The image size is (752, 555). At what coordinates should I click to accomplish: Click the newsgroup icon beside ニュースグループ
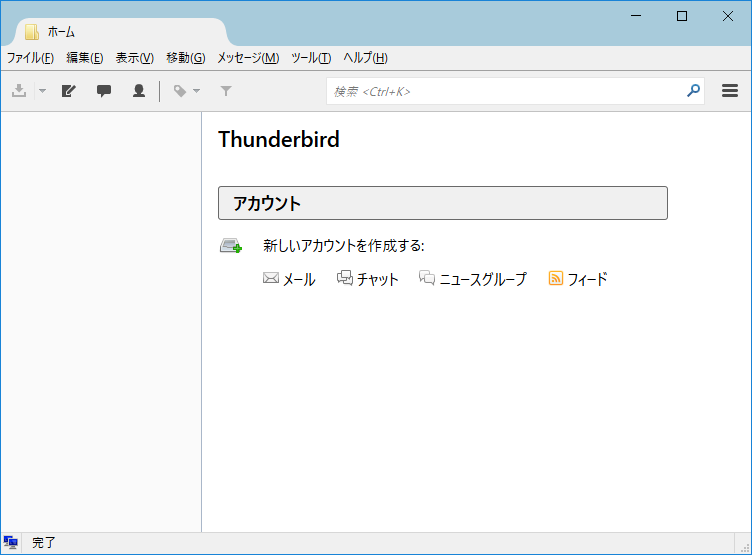click(x=427, y=278)
